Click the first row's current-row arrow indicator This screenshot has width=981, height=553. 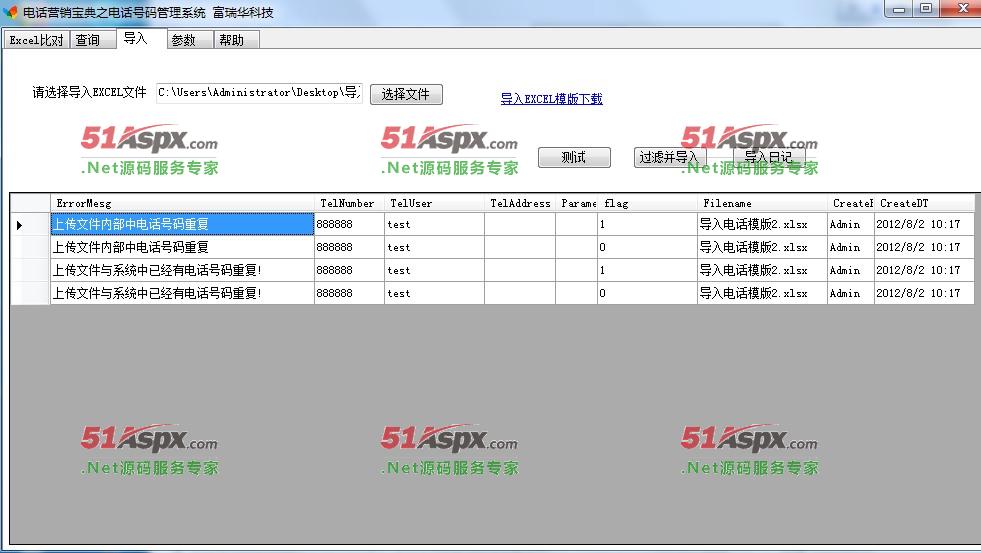[x=19, y=225]
